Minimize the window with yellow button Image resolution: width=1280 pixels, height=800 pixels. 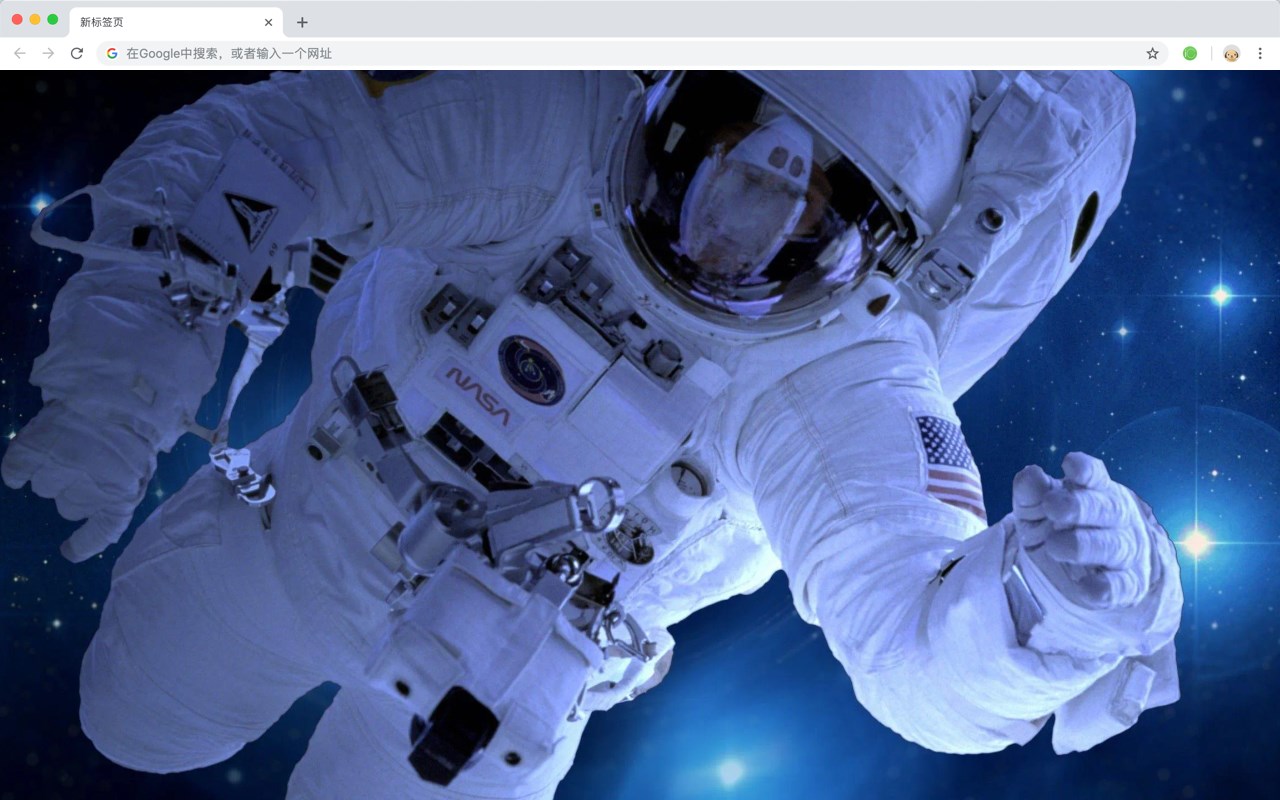point(35,19)
